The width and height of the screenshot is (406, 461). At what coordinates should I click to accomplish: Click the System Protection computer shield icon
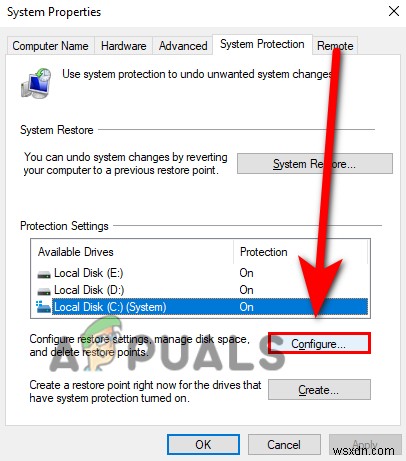(x=36, y=83)
